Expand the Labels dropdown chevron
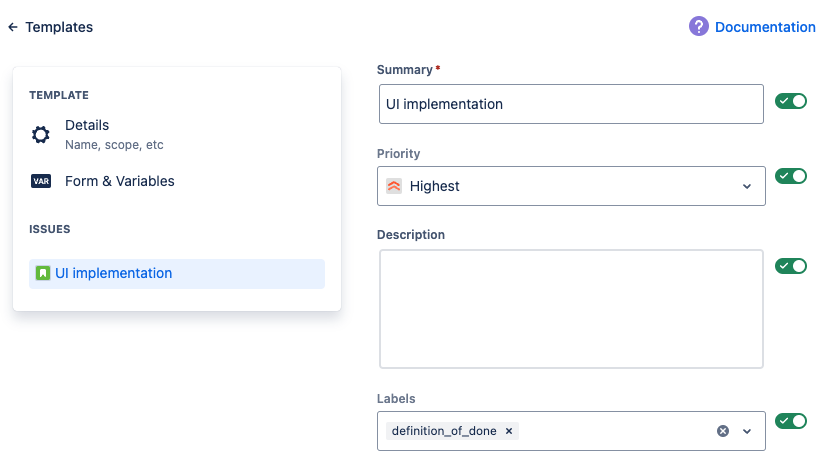The width and height of the screenshot is (824, 458). pos(746,431)
